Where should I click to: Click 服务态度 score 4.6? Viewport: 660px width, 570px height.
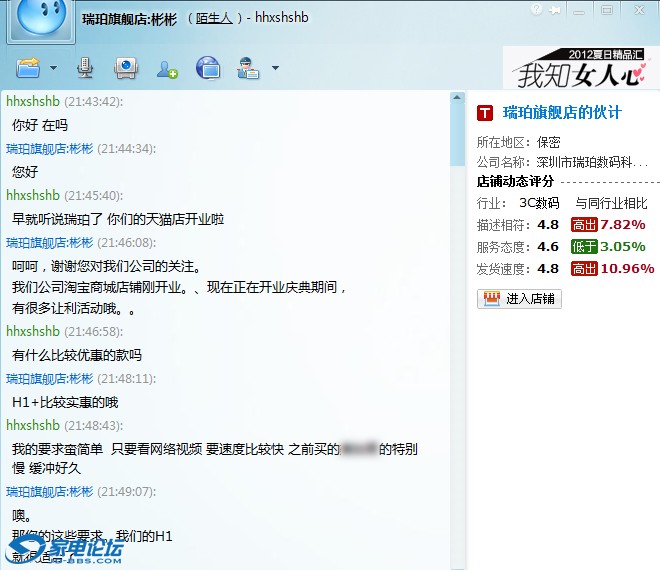tap(548, 247)
